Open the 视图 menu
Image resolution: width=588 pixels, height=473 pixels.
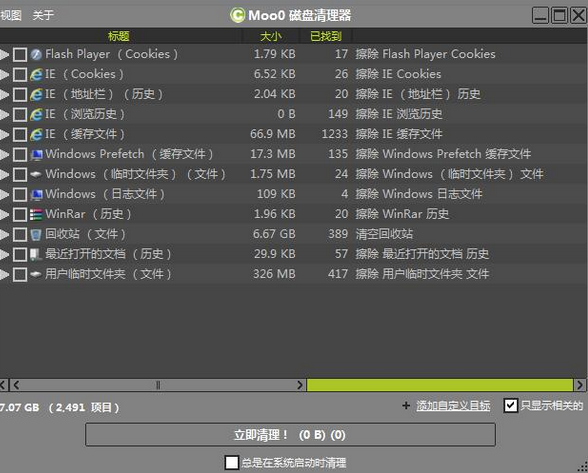click(x=11, y=15)
